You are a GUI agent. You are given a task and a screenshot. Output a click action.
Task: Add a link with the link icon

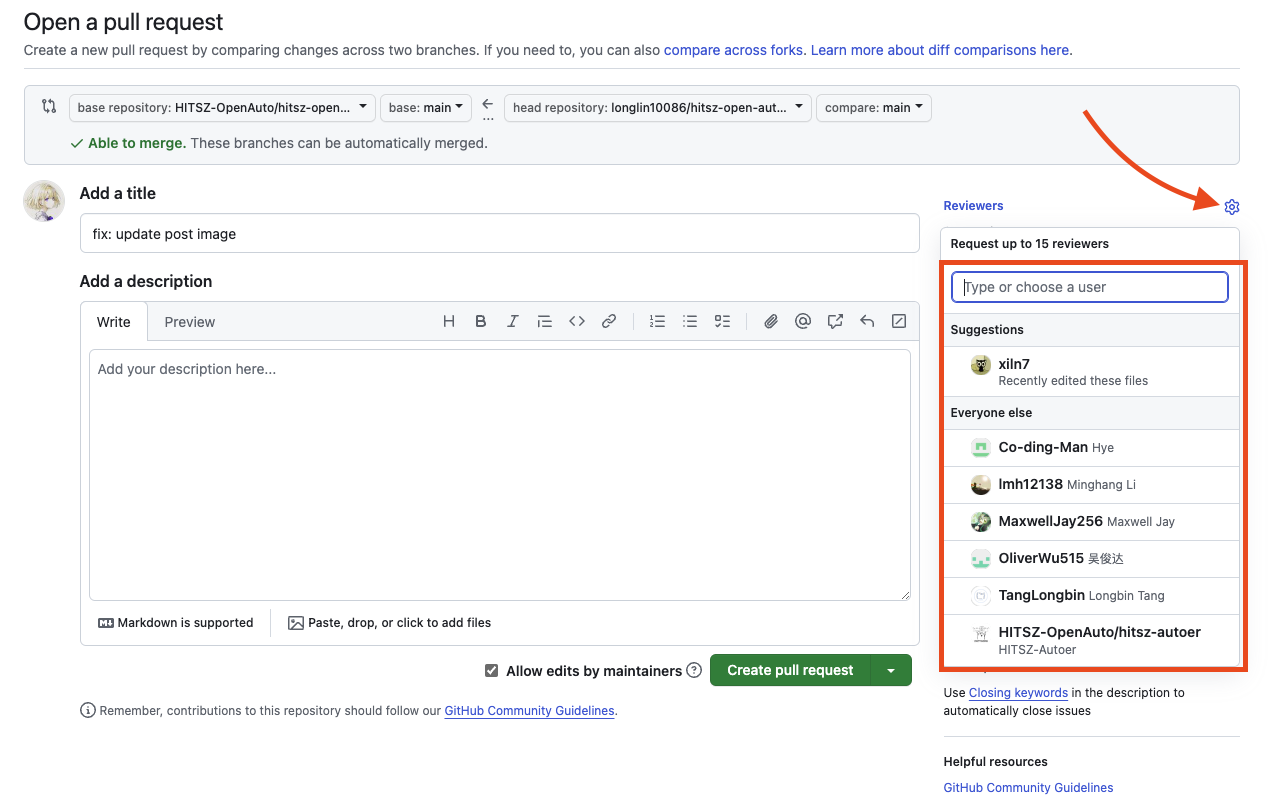[609, 321]
